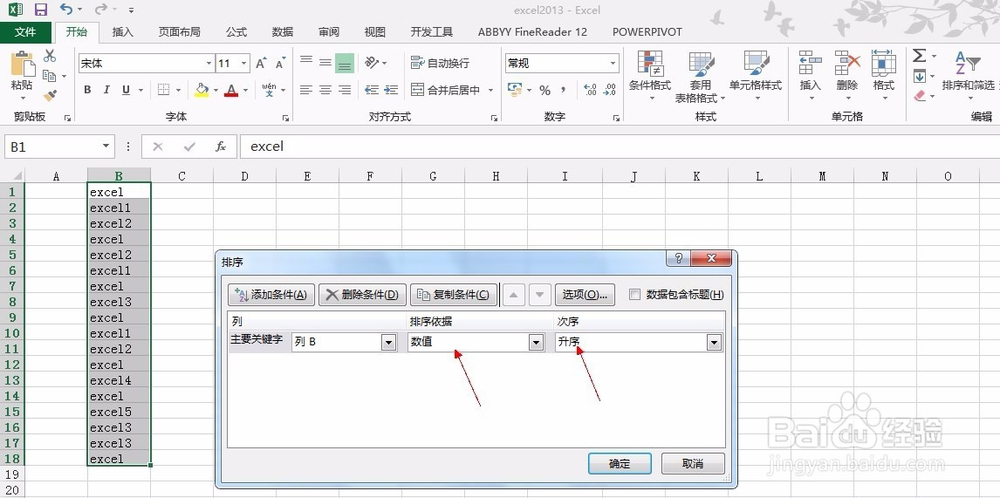This screenshot has width=1000, height=498.
Task: Open 单元格样式 cell styles
Action: click(756, 77)
